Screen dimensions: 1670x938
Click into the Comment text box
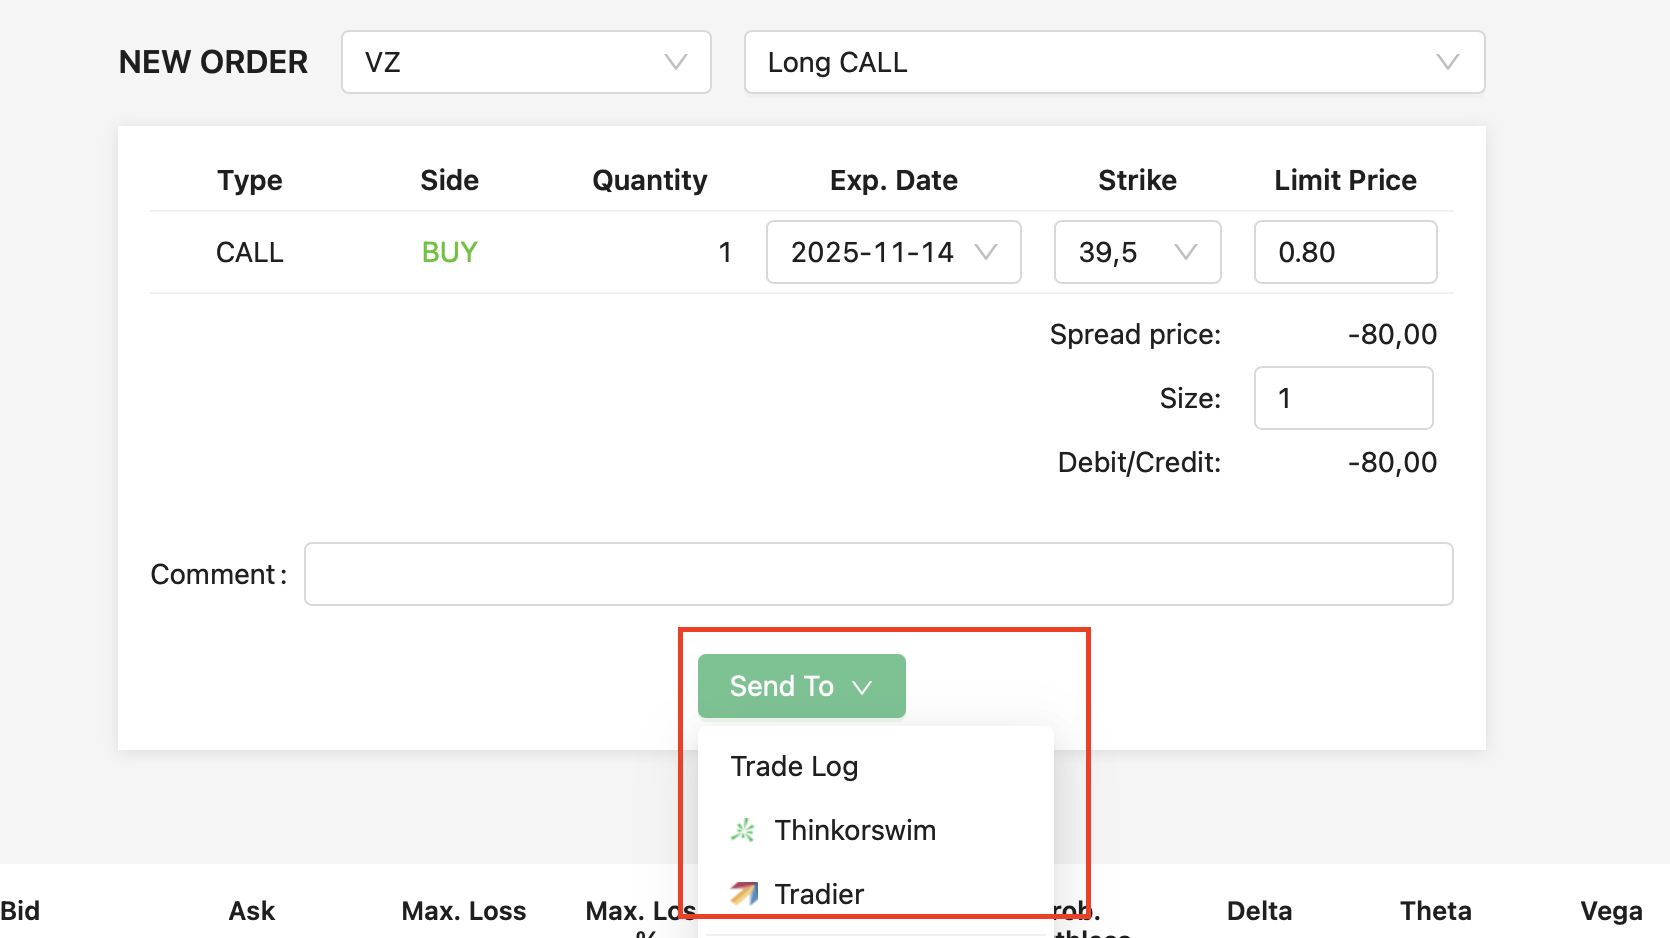878,574
